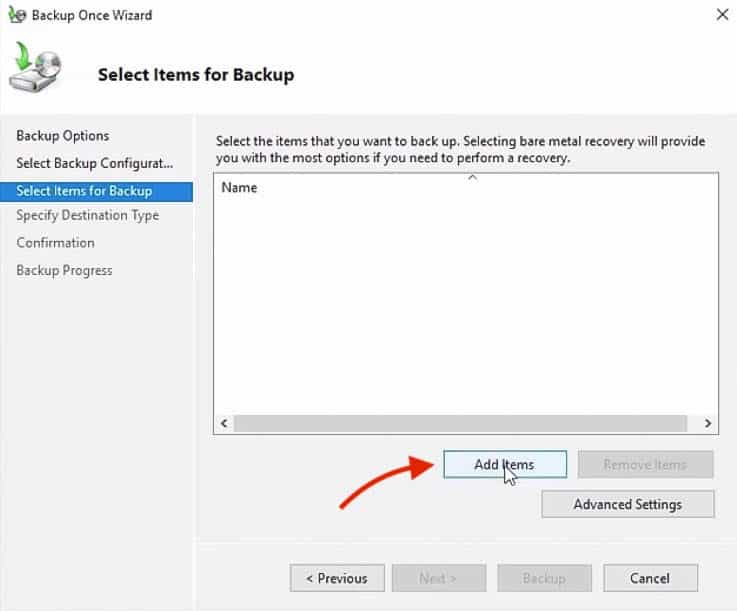The width and height of the screenshot is (737, 611).
Task: Click the sort chevron above the item list
Action: tap(473, 177)
